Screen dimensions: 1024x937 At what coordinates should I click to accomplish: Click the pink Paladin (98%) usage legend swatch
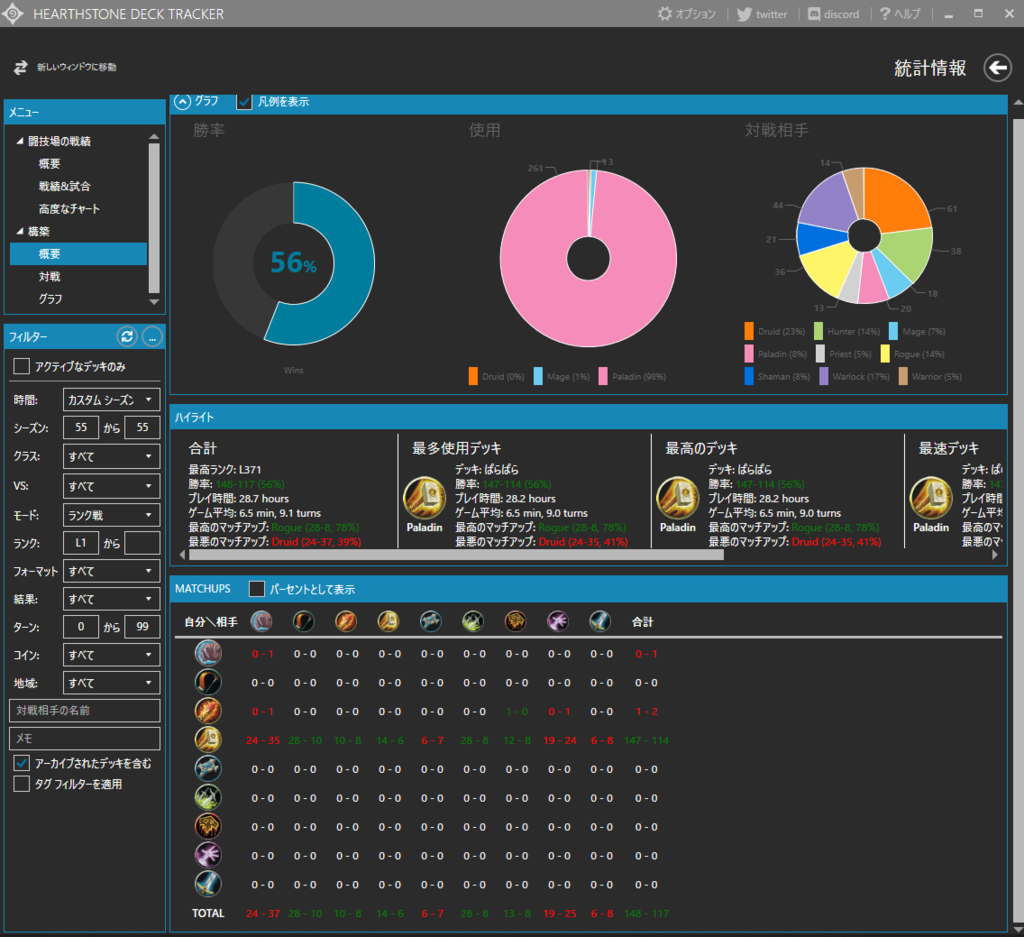603,376
